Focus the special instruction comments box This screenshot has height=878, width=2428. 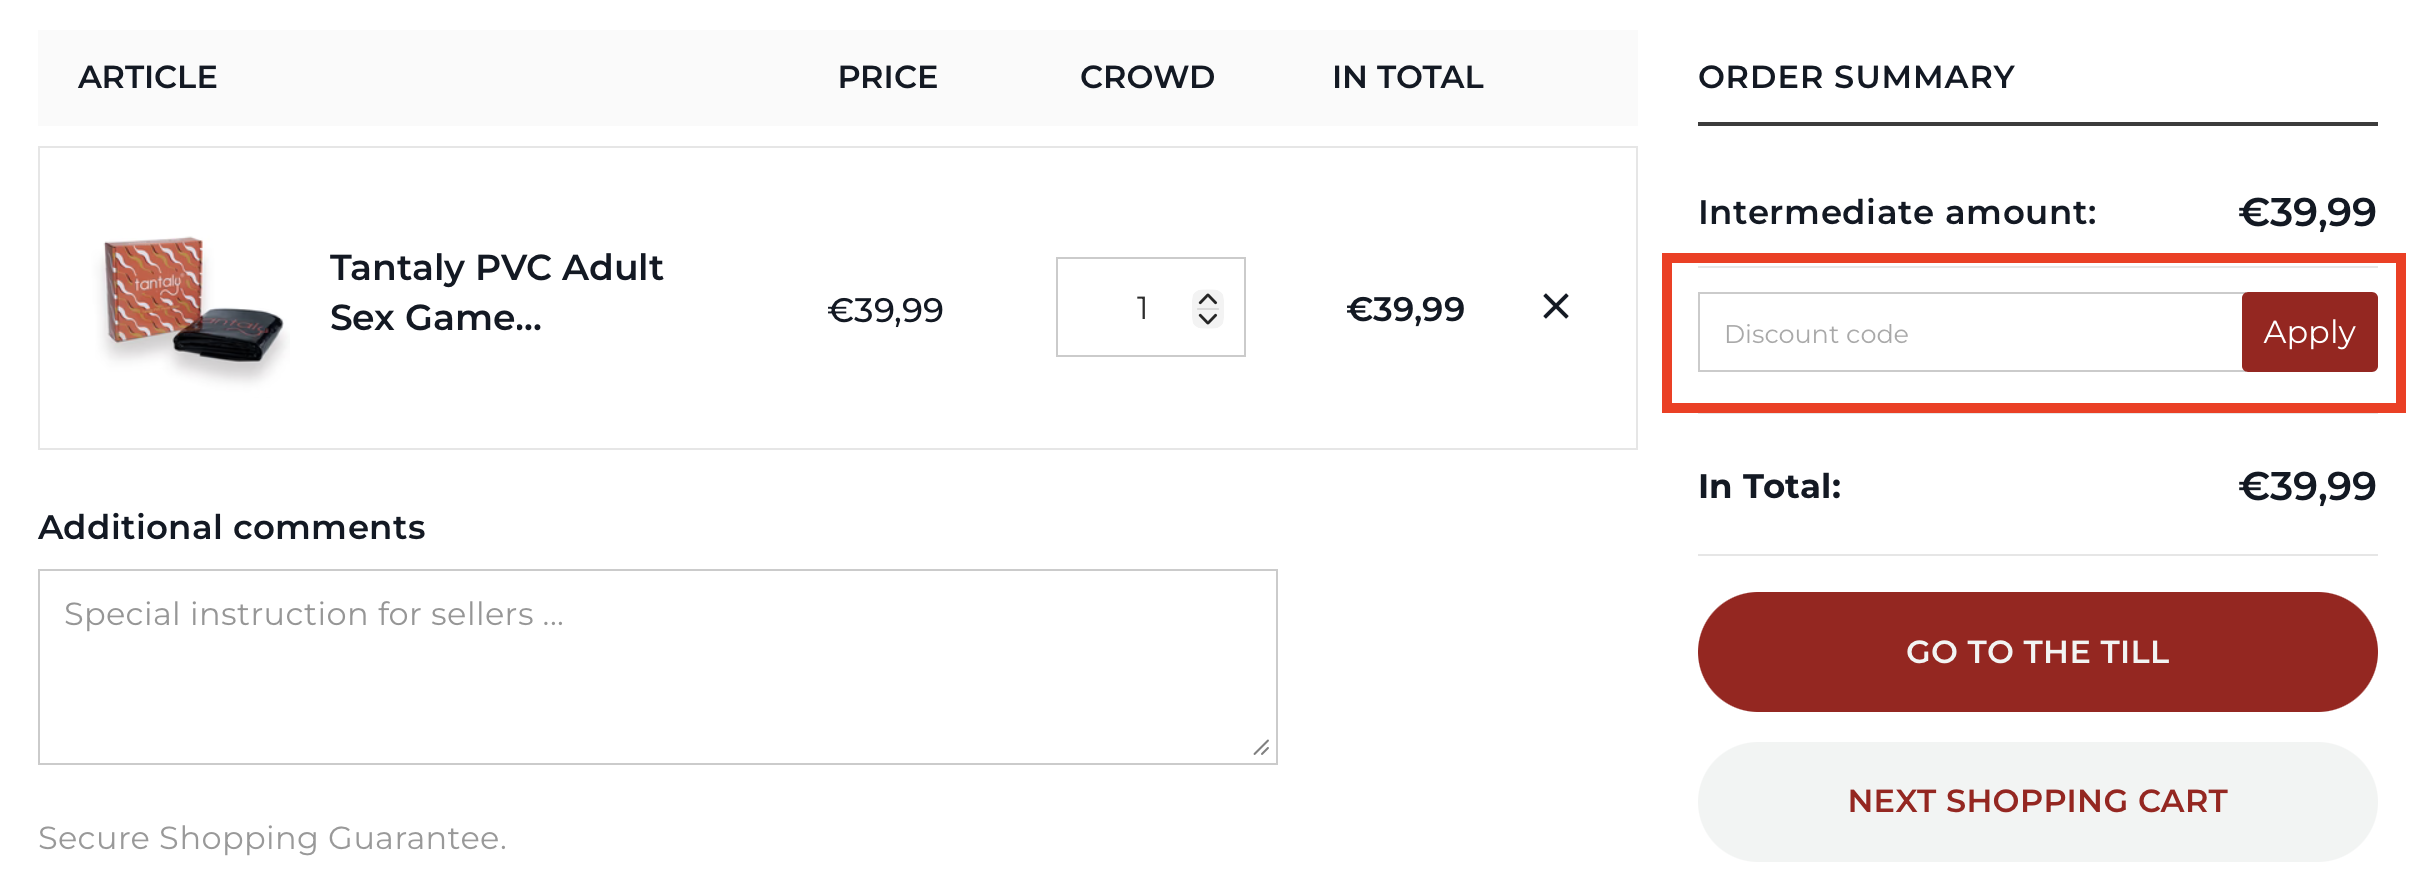tap(656, 666)
